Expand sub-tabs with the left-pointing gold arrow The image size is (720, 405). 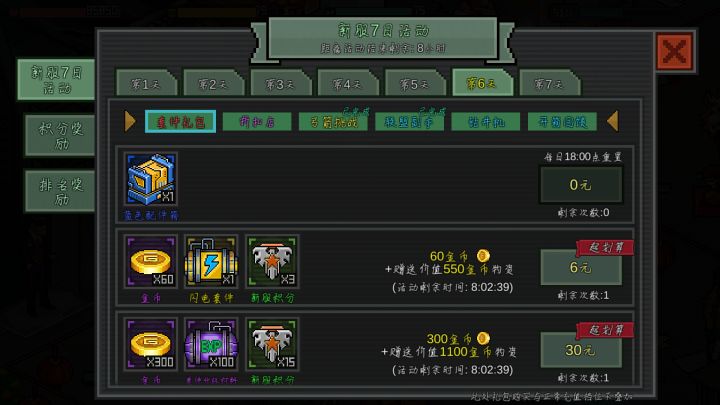click(x=613, y=121)
